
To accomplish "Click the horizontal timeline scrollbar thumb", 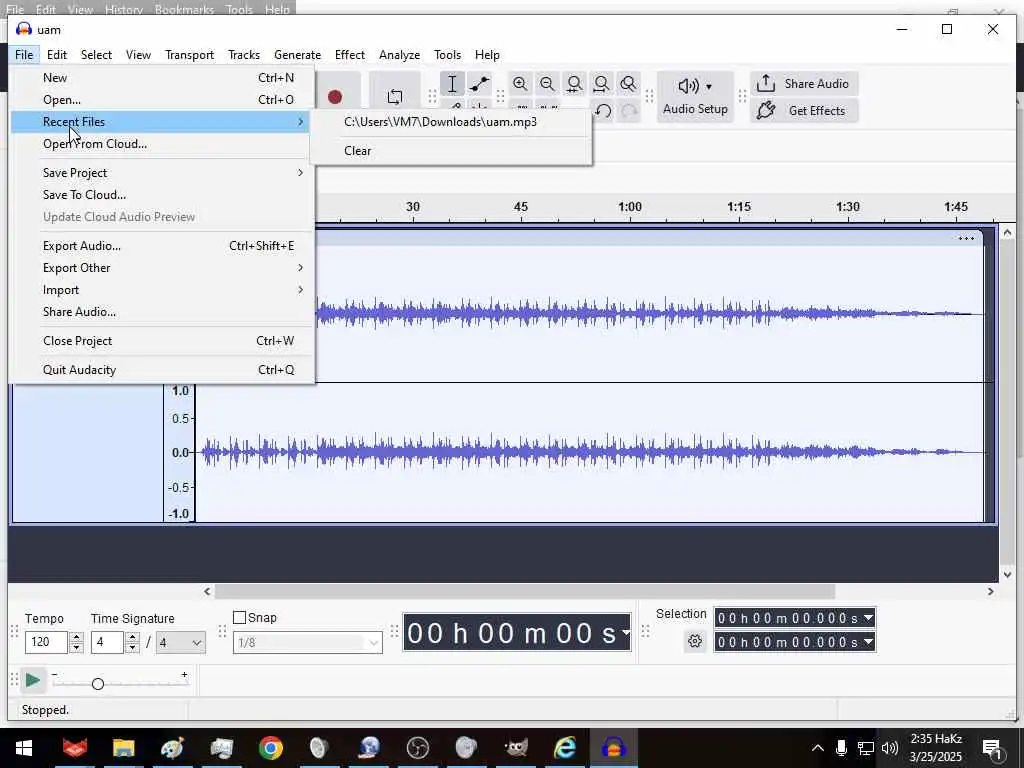I will (525, 592).
